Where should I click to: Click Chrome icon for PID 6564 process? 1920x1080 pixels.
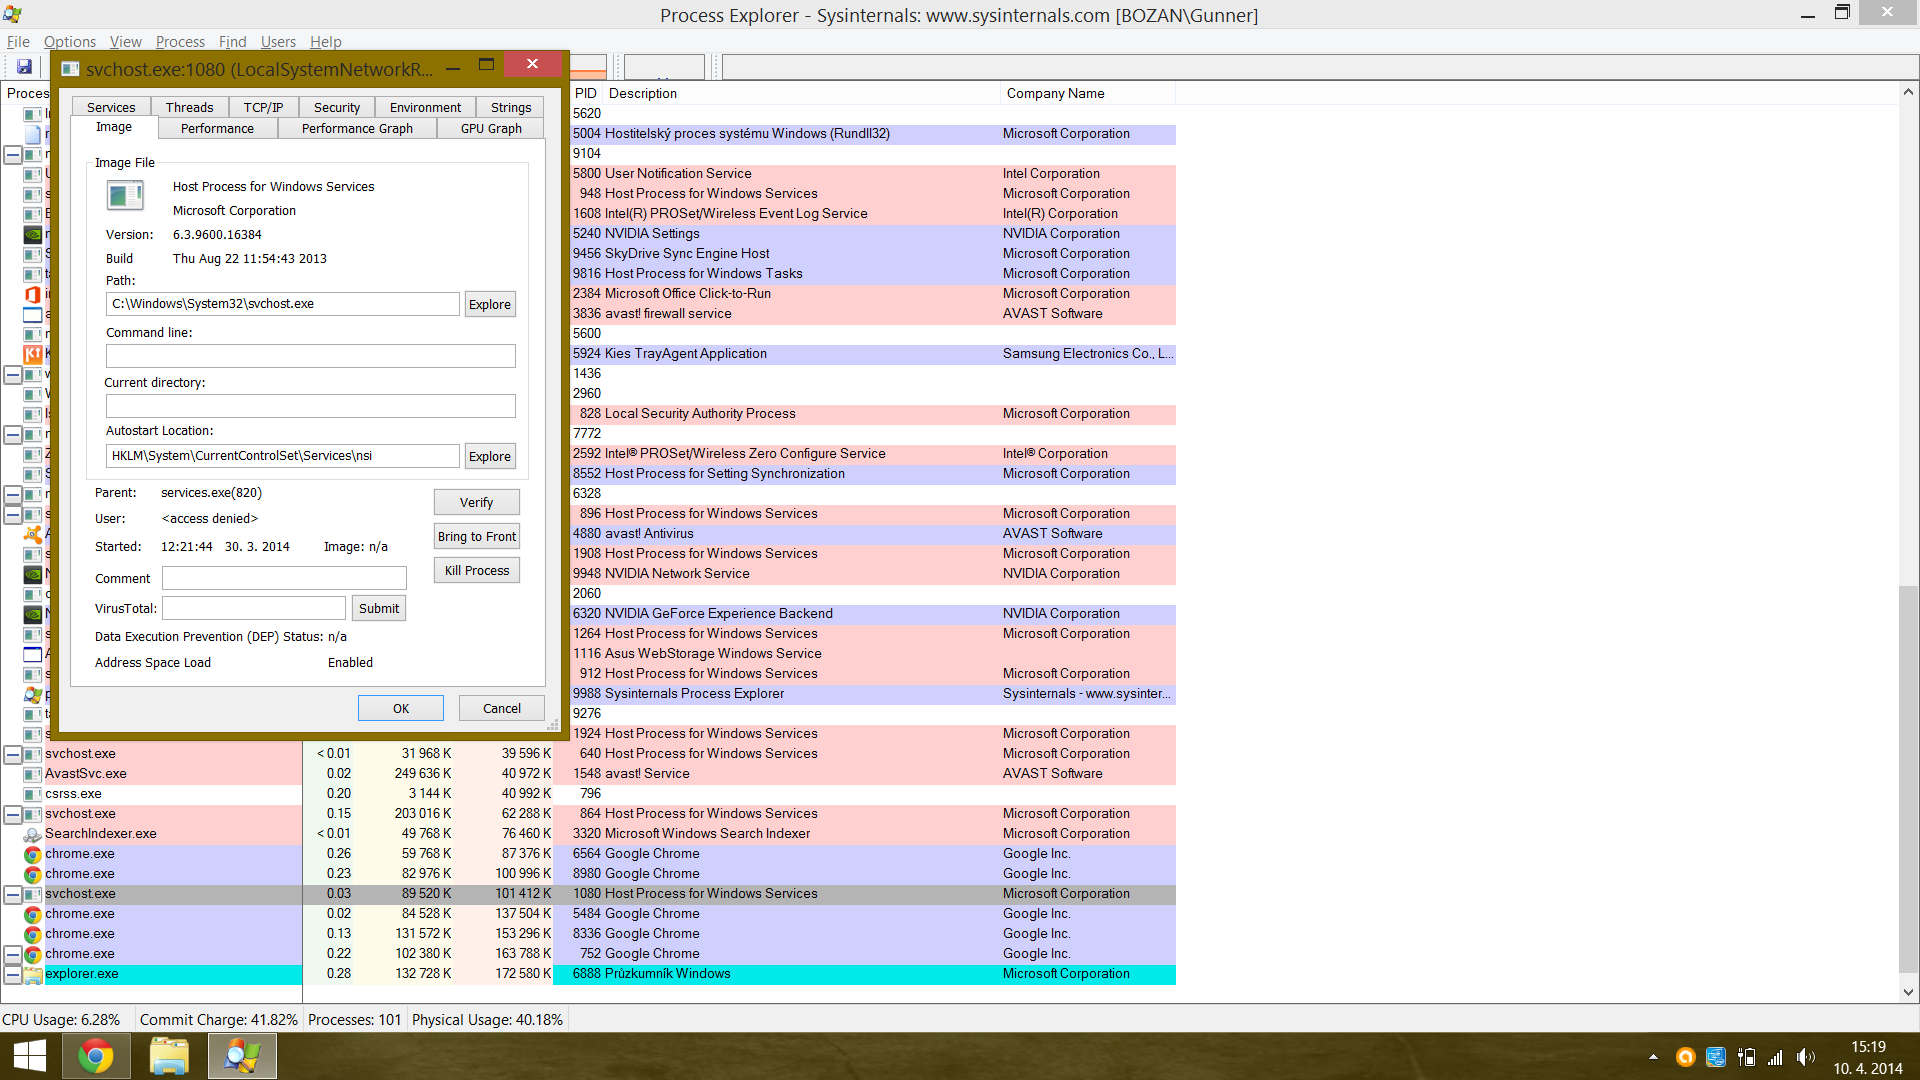[32, 854]
